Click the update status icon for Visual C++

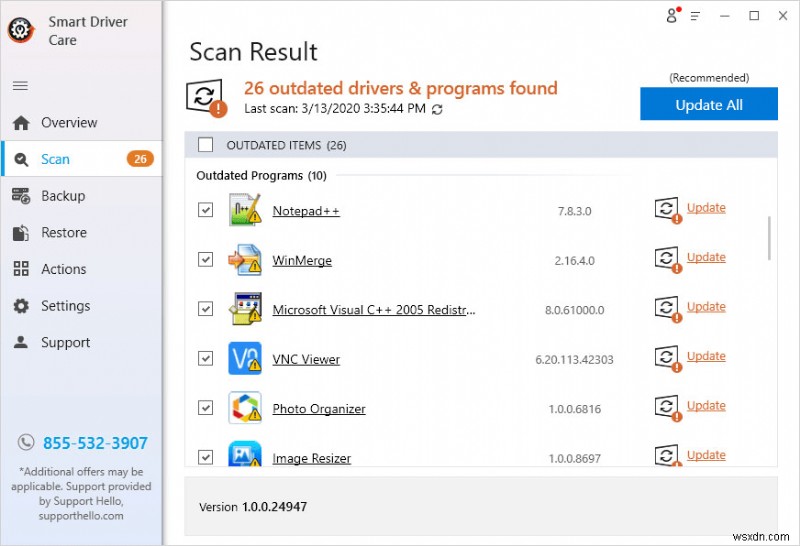coord(668,309)
